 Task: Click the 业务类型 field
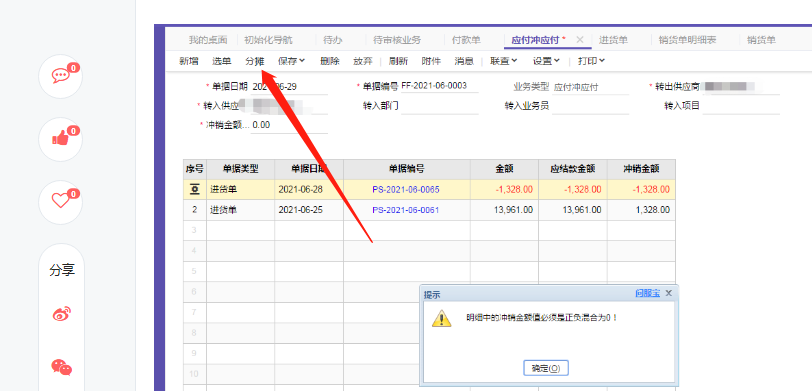[590, 87]
